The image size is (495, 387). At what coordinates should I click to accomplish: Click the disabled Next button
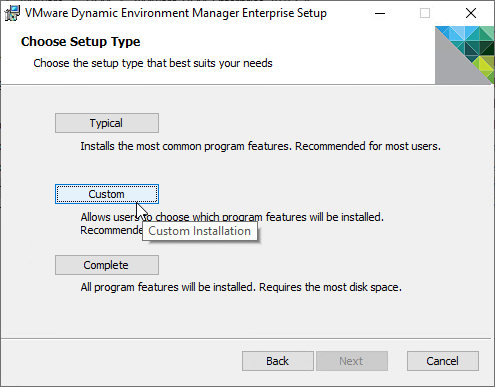(x=352, y=361)
